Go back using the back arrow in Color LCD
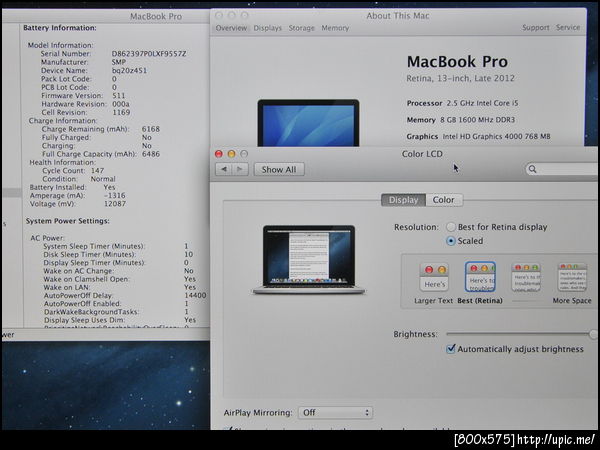This screenshot has width=600, height=450. [x=224, y=169]
